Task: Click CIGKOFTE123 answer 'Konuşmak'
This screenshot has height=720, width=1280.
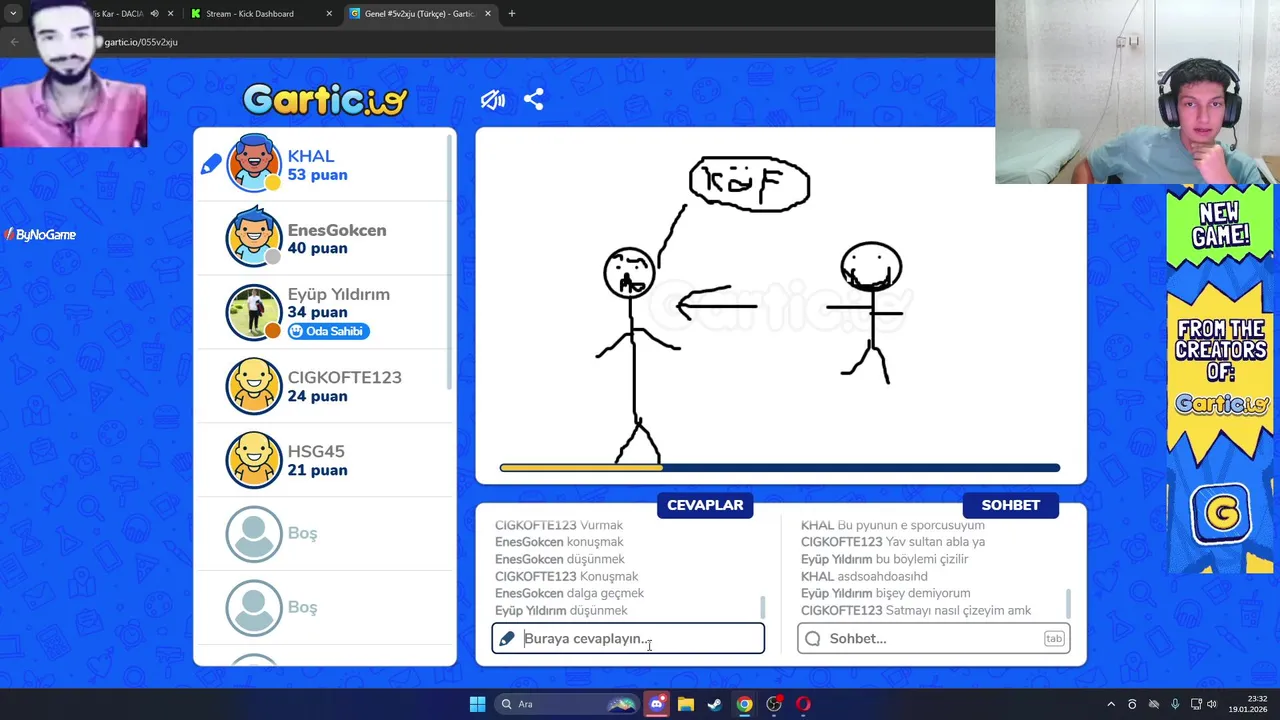Action: coord(609,576)
